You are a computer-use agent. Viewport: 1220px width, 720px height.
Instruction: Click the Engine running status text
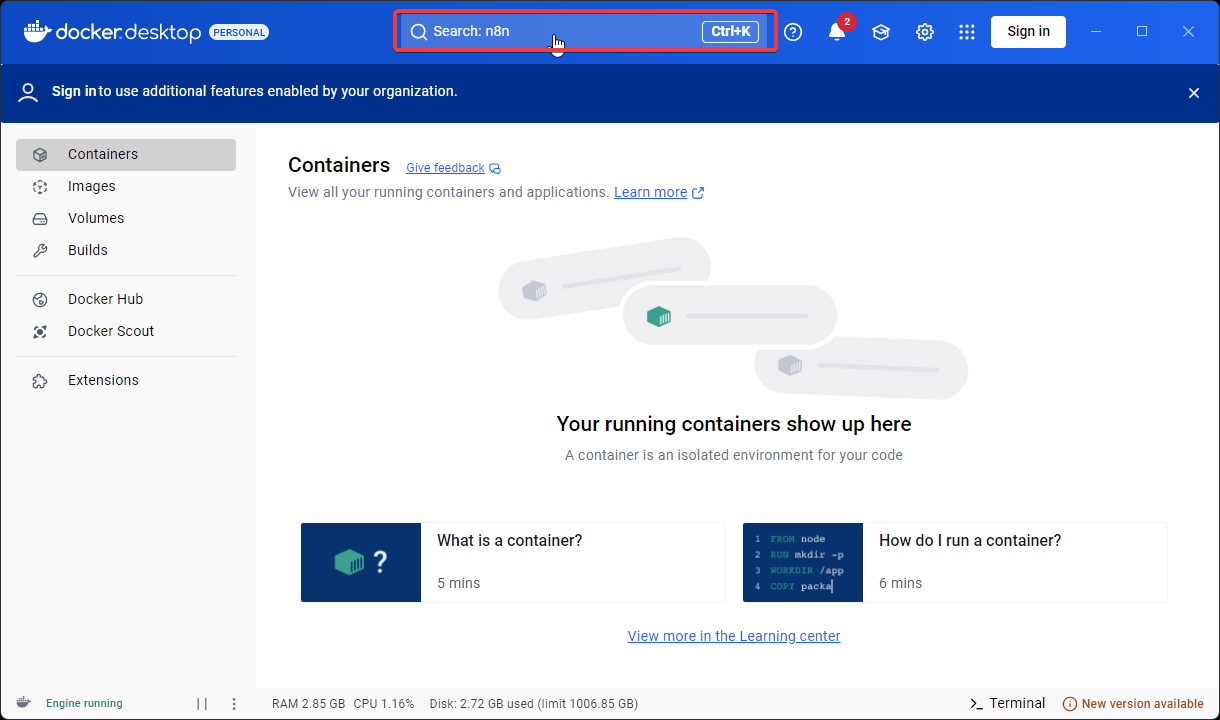84,704
